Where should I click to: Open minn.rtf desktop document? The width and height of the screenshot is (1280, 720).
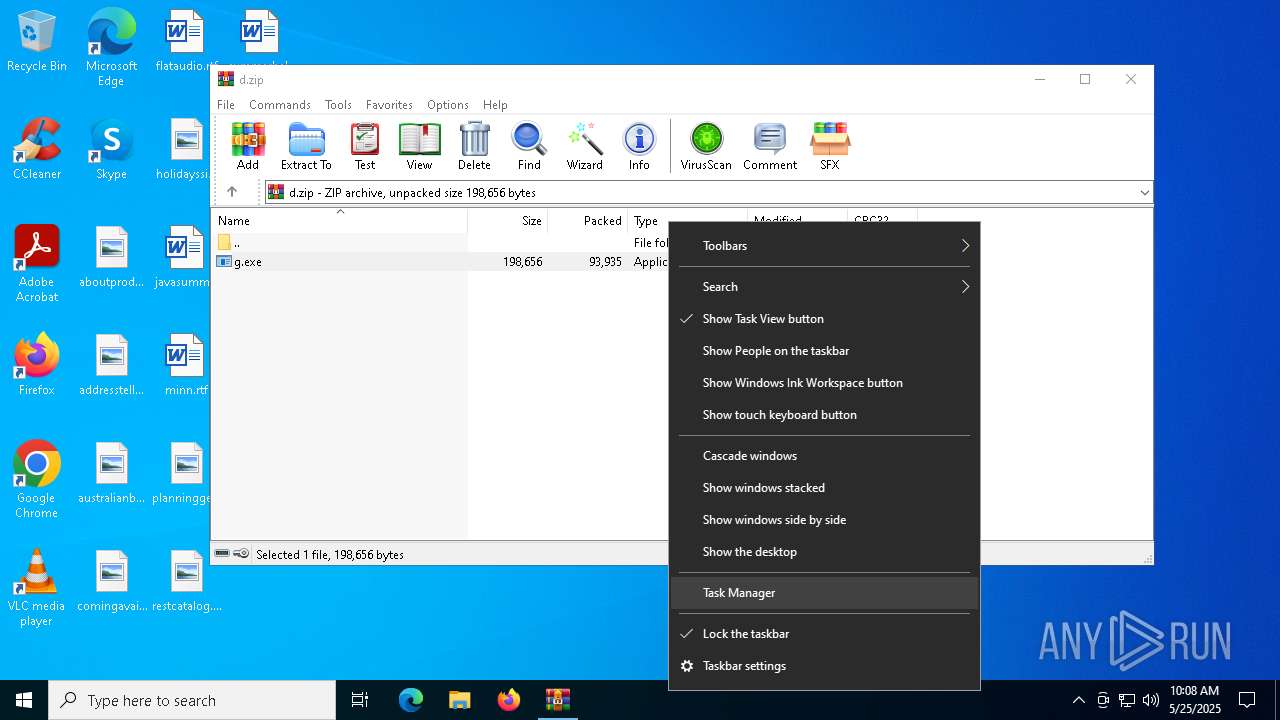[186, 365]
